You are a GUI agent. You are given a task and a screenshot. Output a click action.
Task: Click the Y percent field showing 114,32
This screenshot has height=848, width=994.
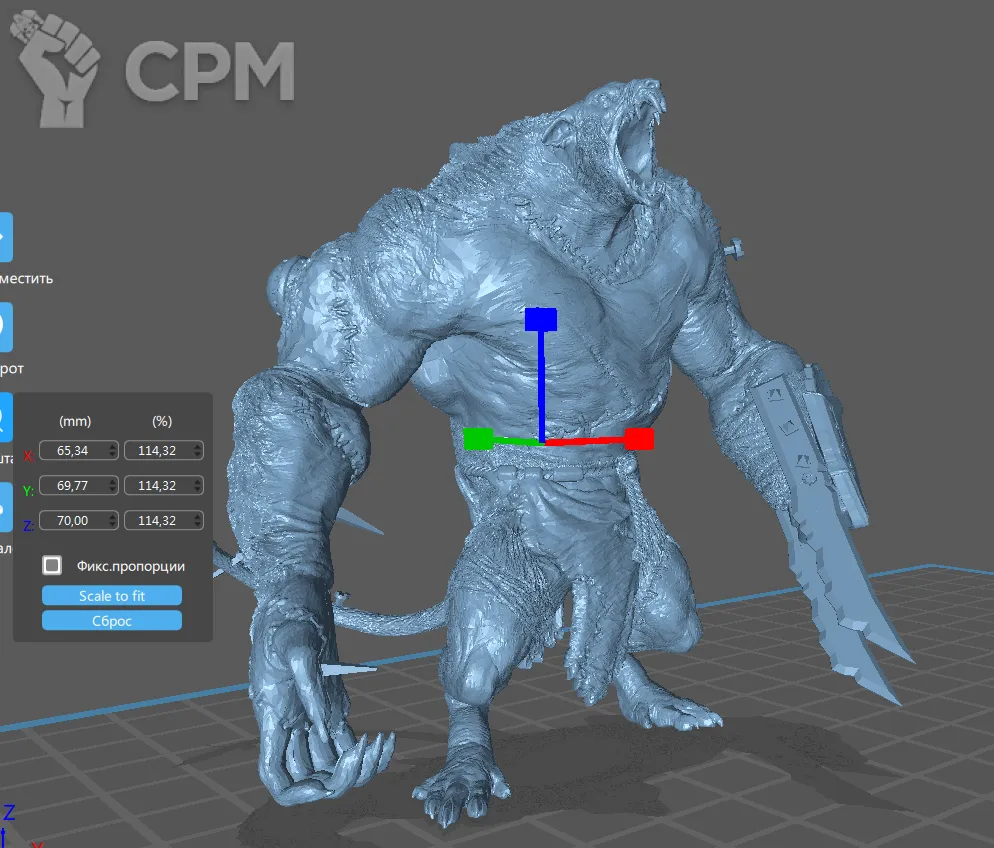coord(157,486)
